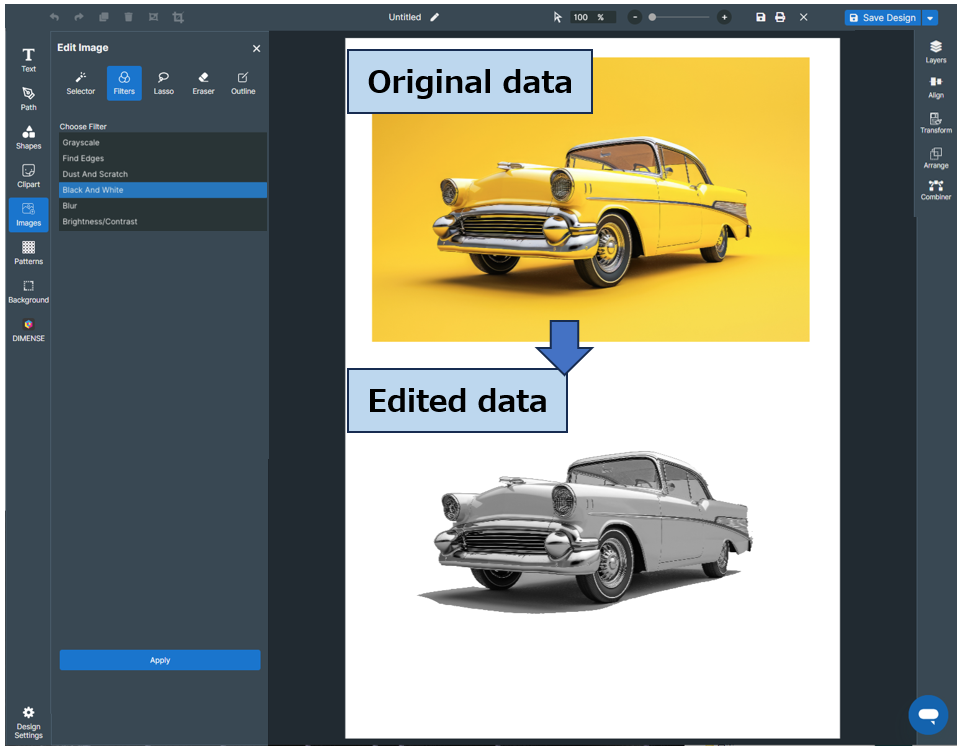Open the Shapes panel

pos(28,137)
